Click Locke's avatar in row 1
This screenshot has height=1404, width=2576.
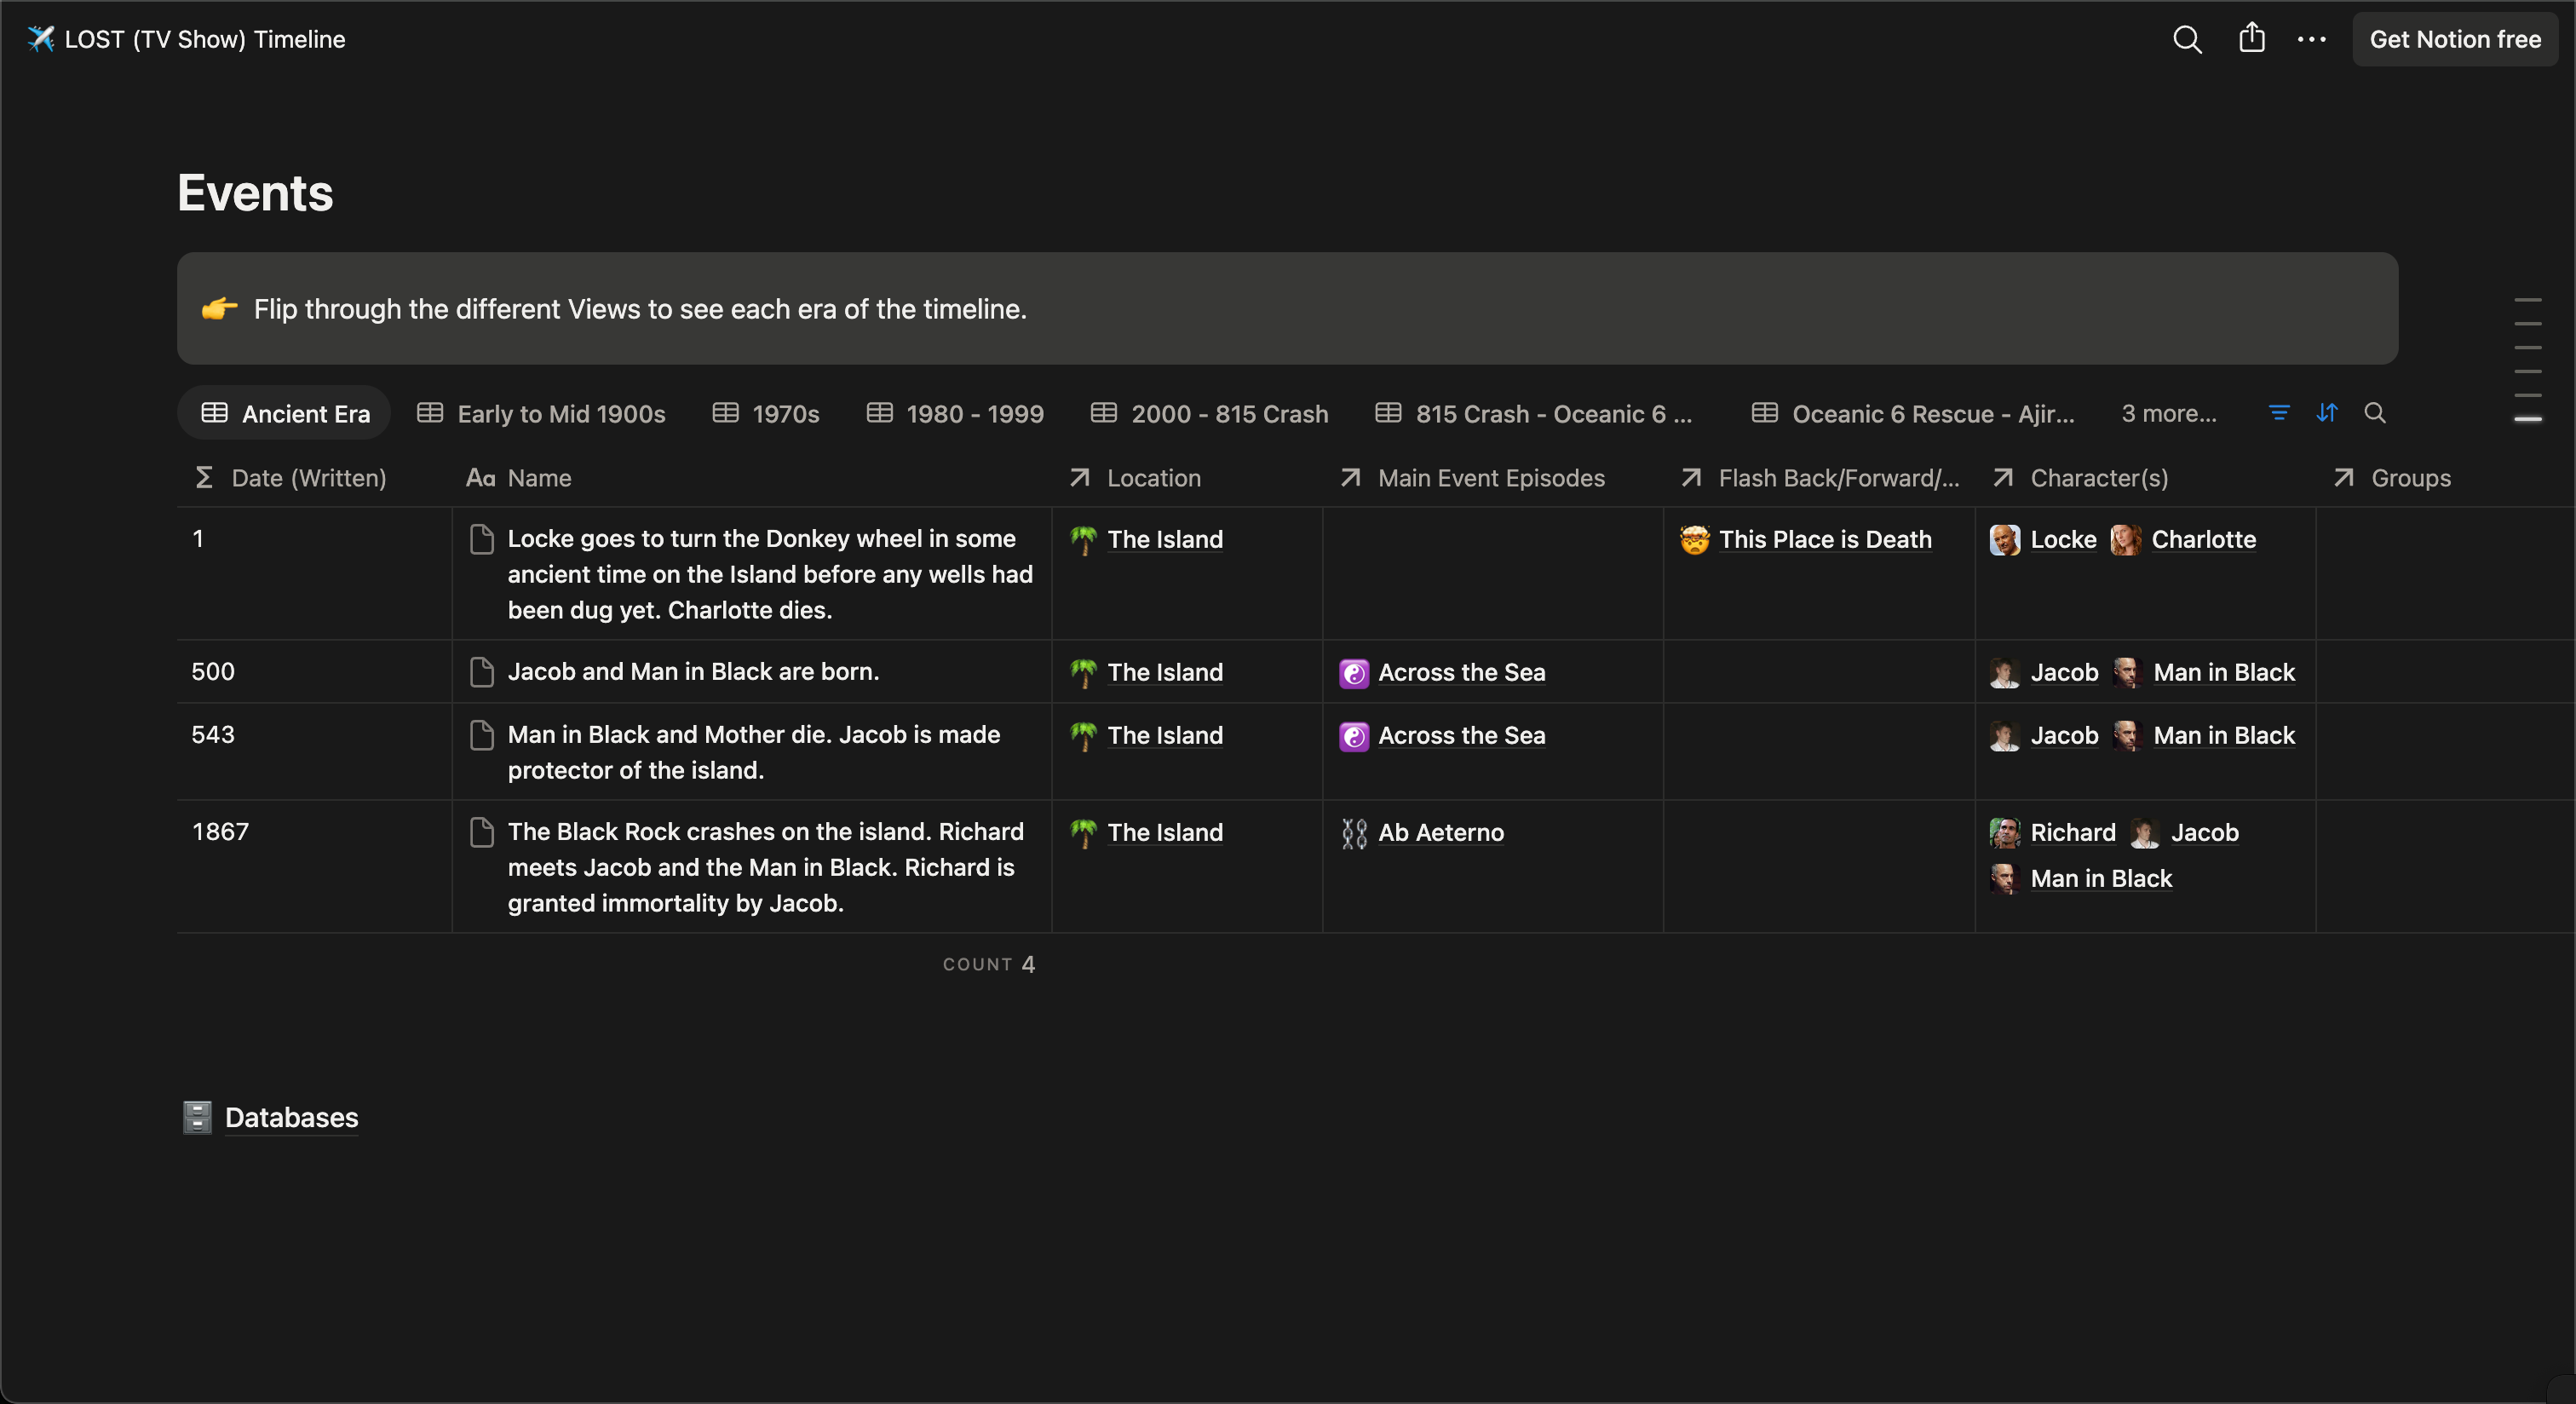2005,539
